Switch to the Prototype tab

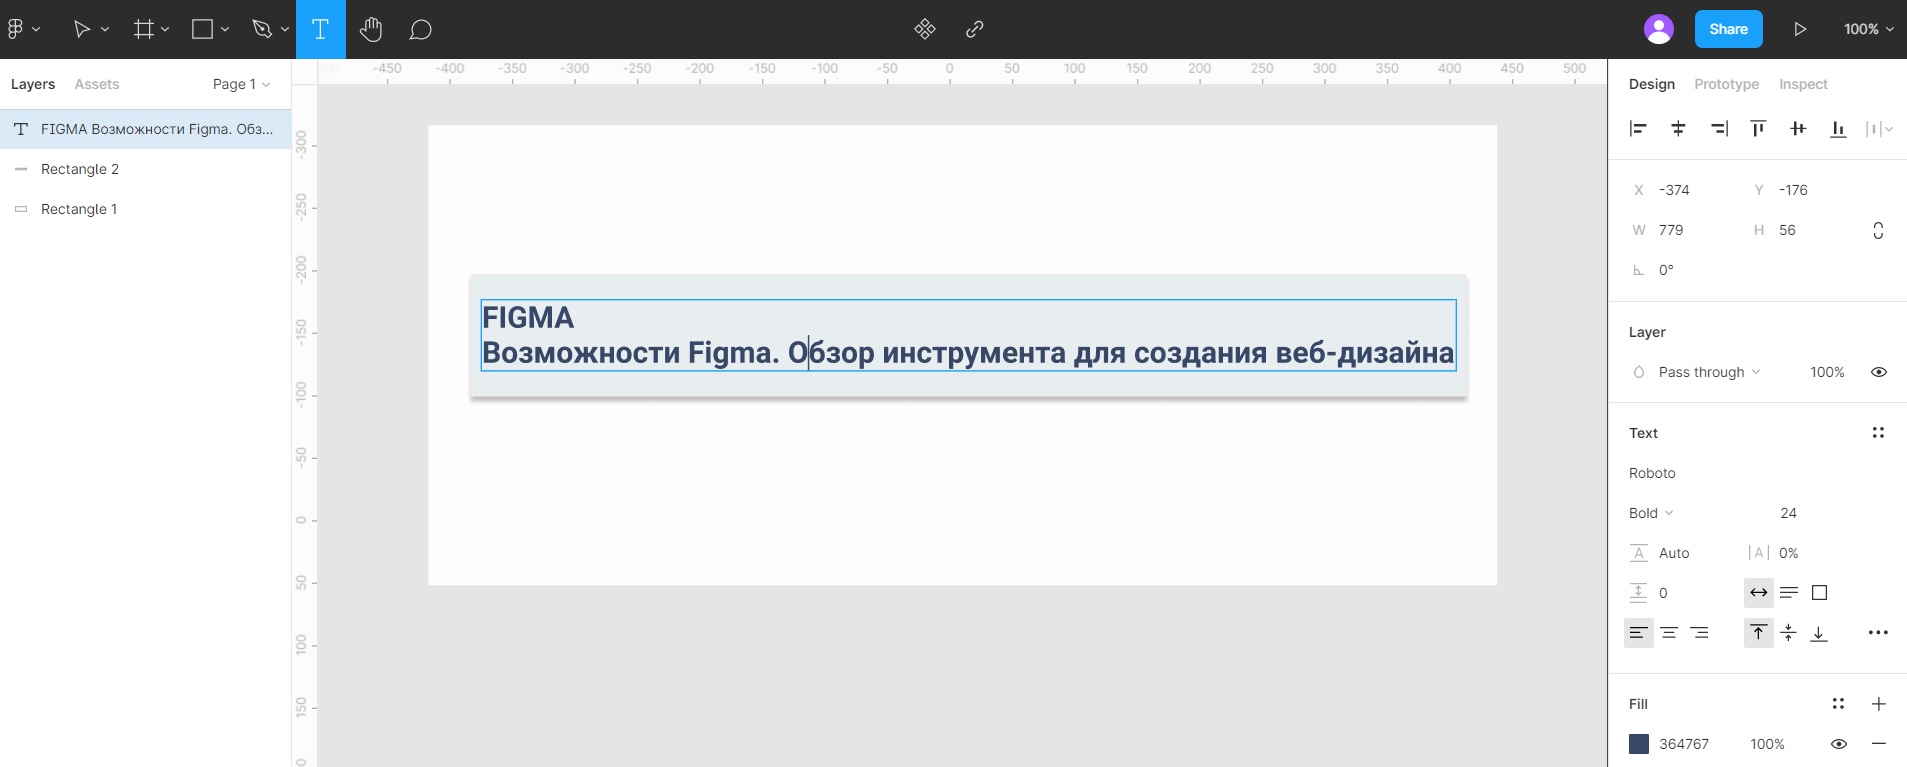[x=1727, y=84]
